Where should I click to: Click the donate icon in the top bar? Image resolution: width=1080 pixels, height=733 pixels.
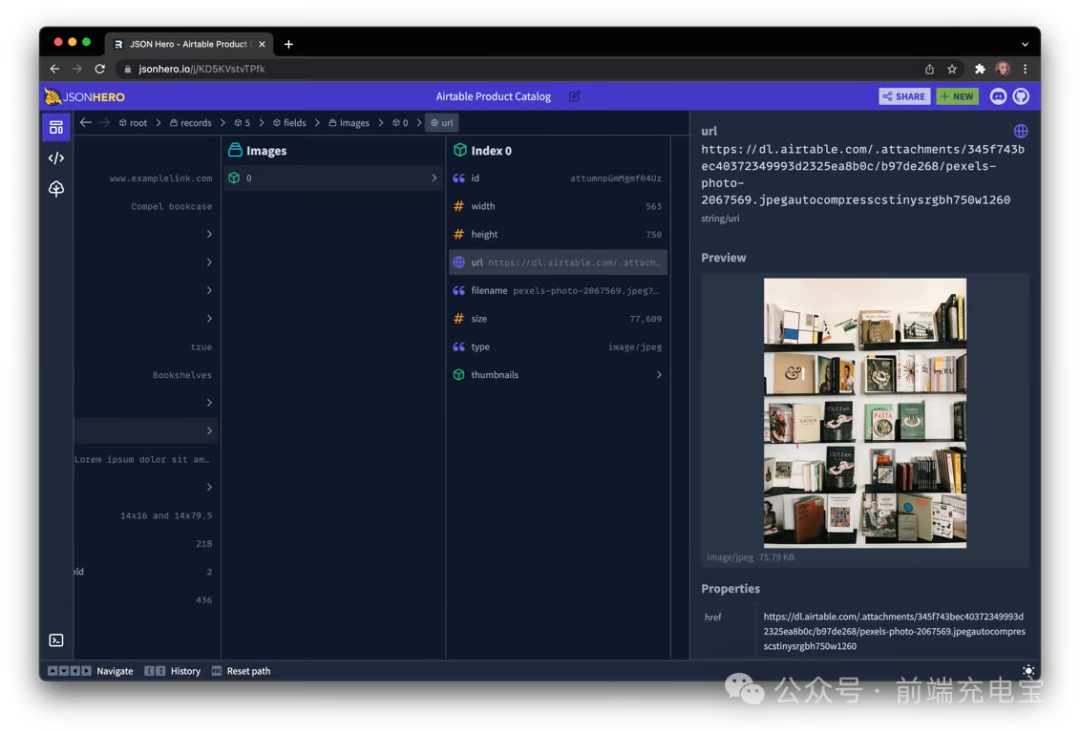[1021, 95]
